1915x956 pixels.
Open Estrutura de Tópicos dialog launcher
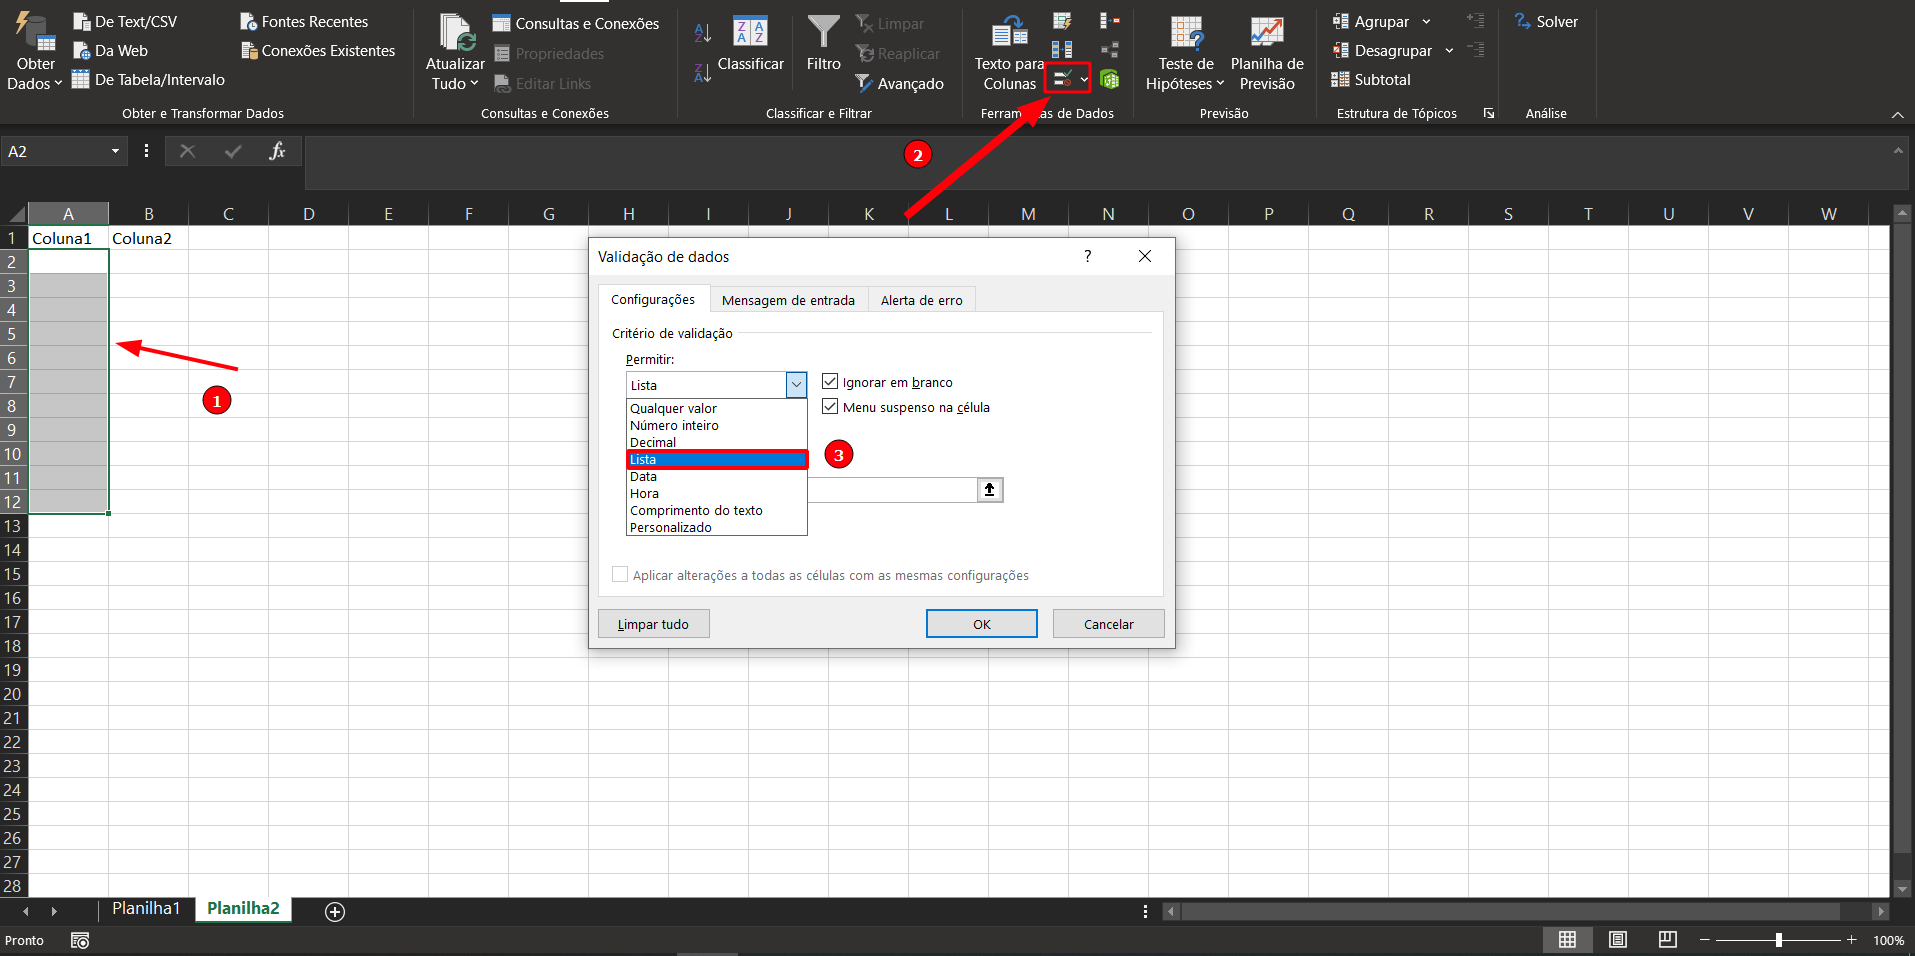coord(1489,113)
